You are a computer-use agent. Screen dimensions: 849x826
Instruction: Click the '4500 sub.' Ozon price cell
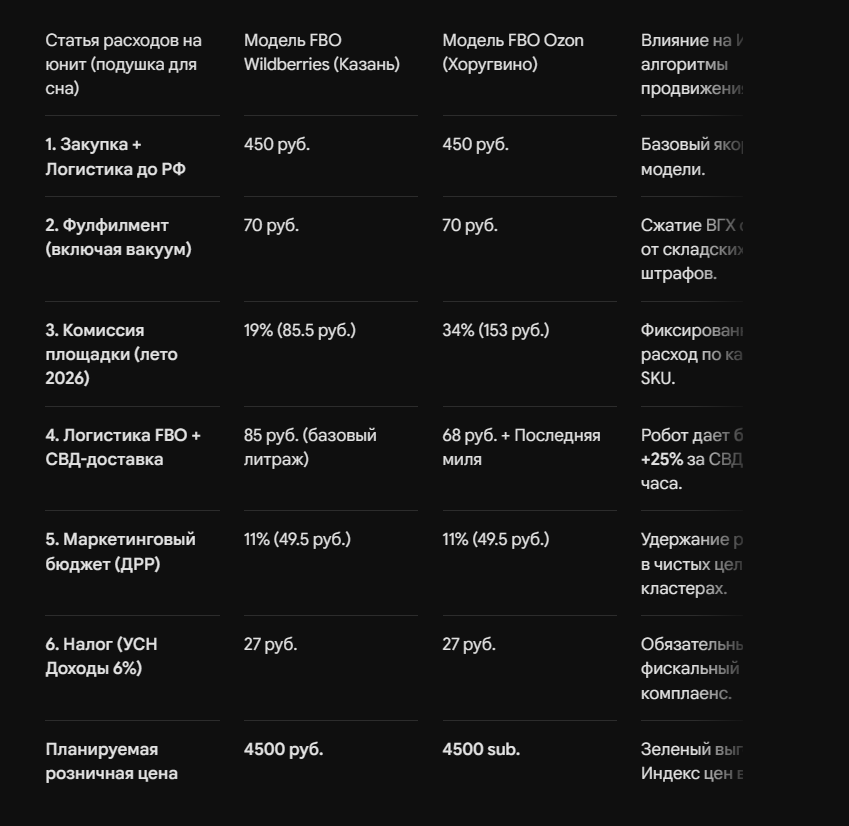481,749
